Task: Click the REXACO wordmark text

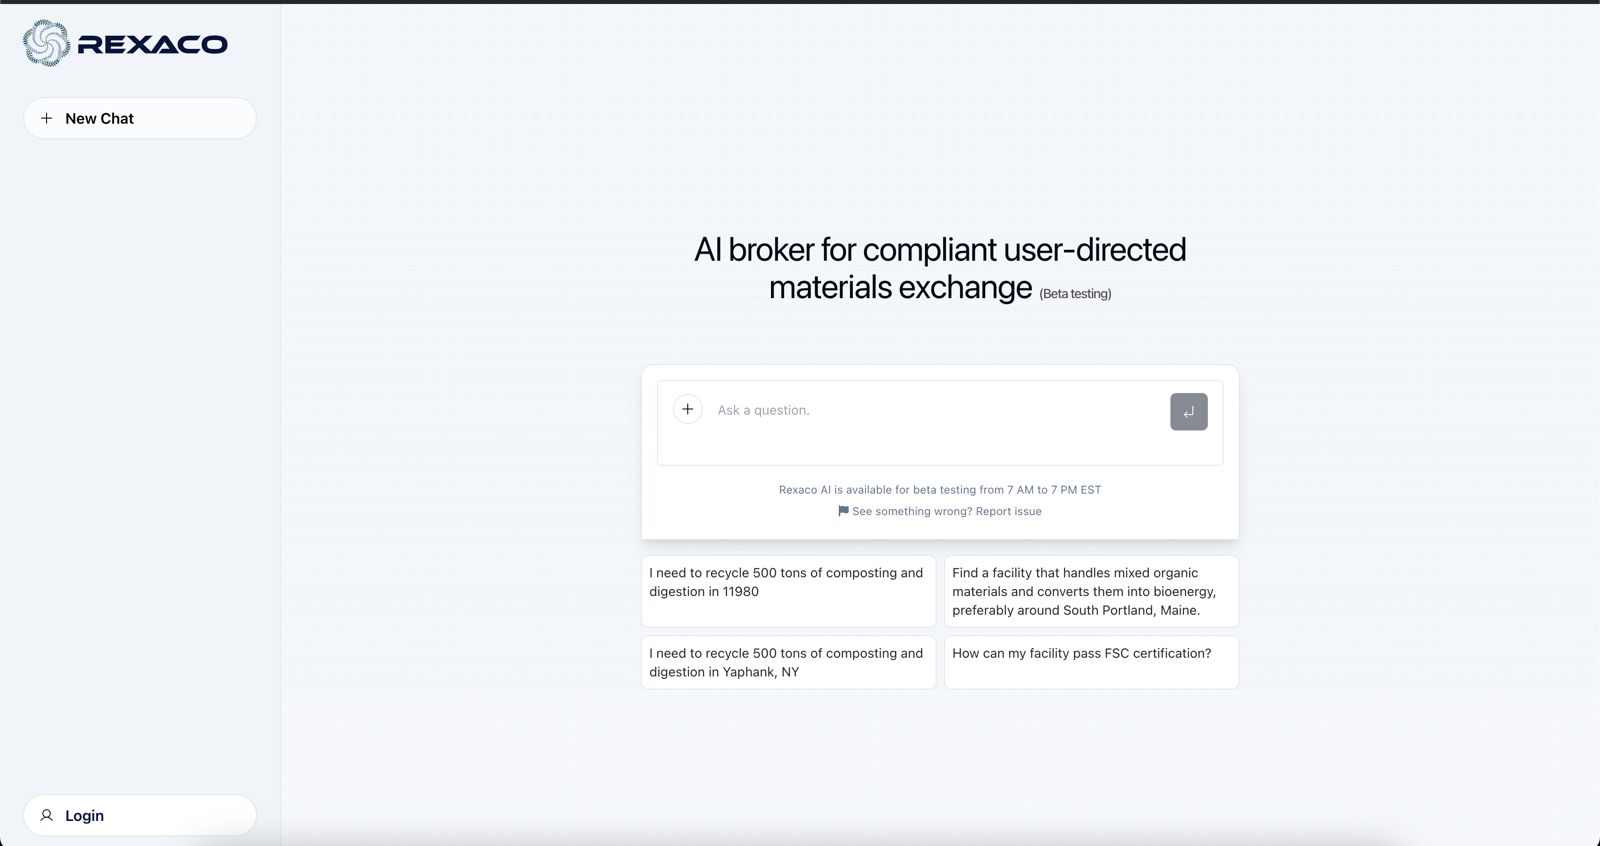Action: tap(152, 44)
